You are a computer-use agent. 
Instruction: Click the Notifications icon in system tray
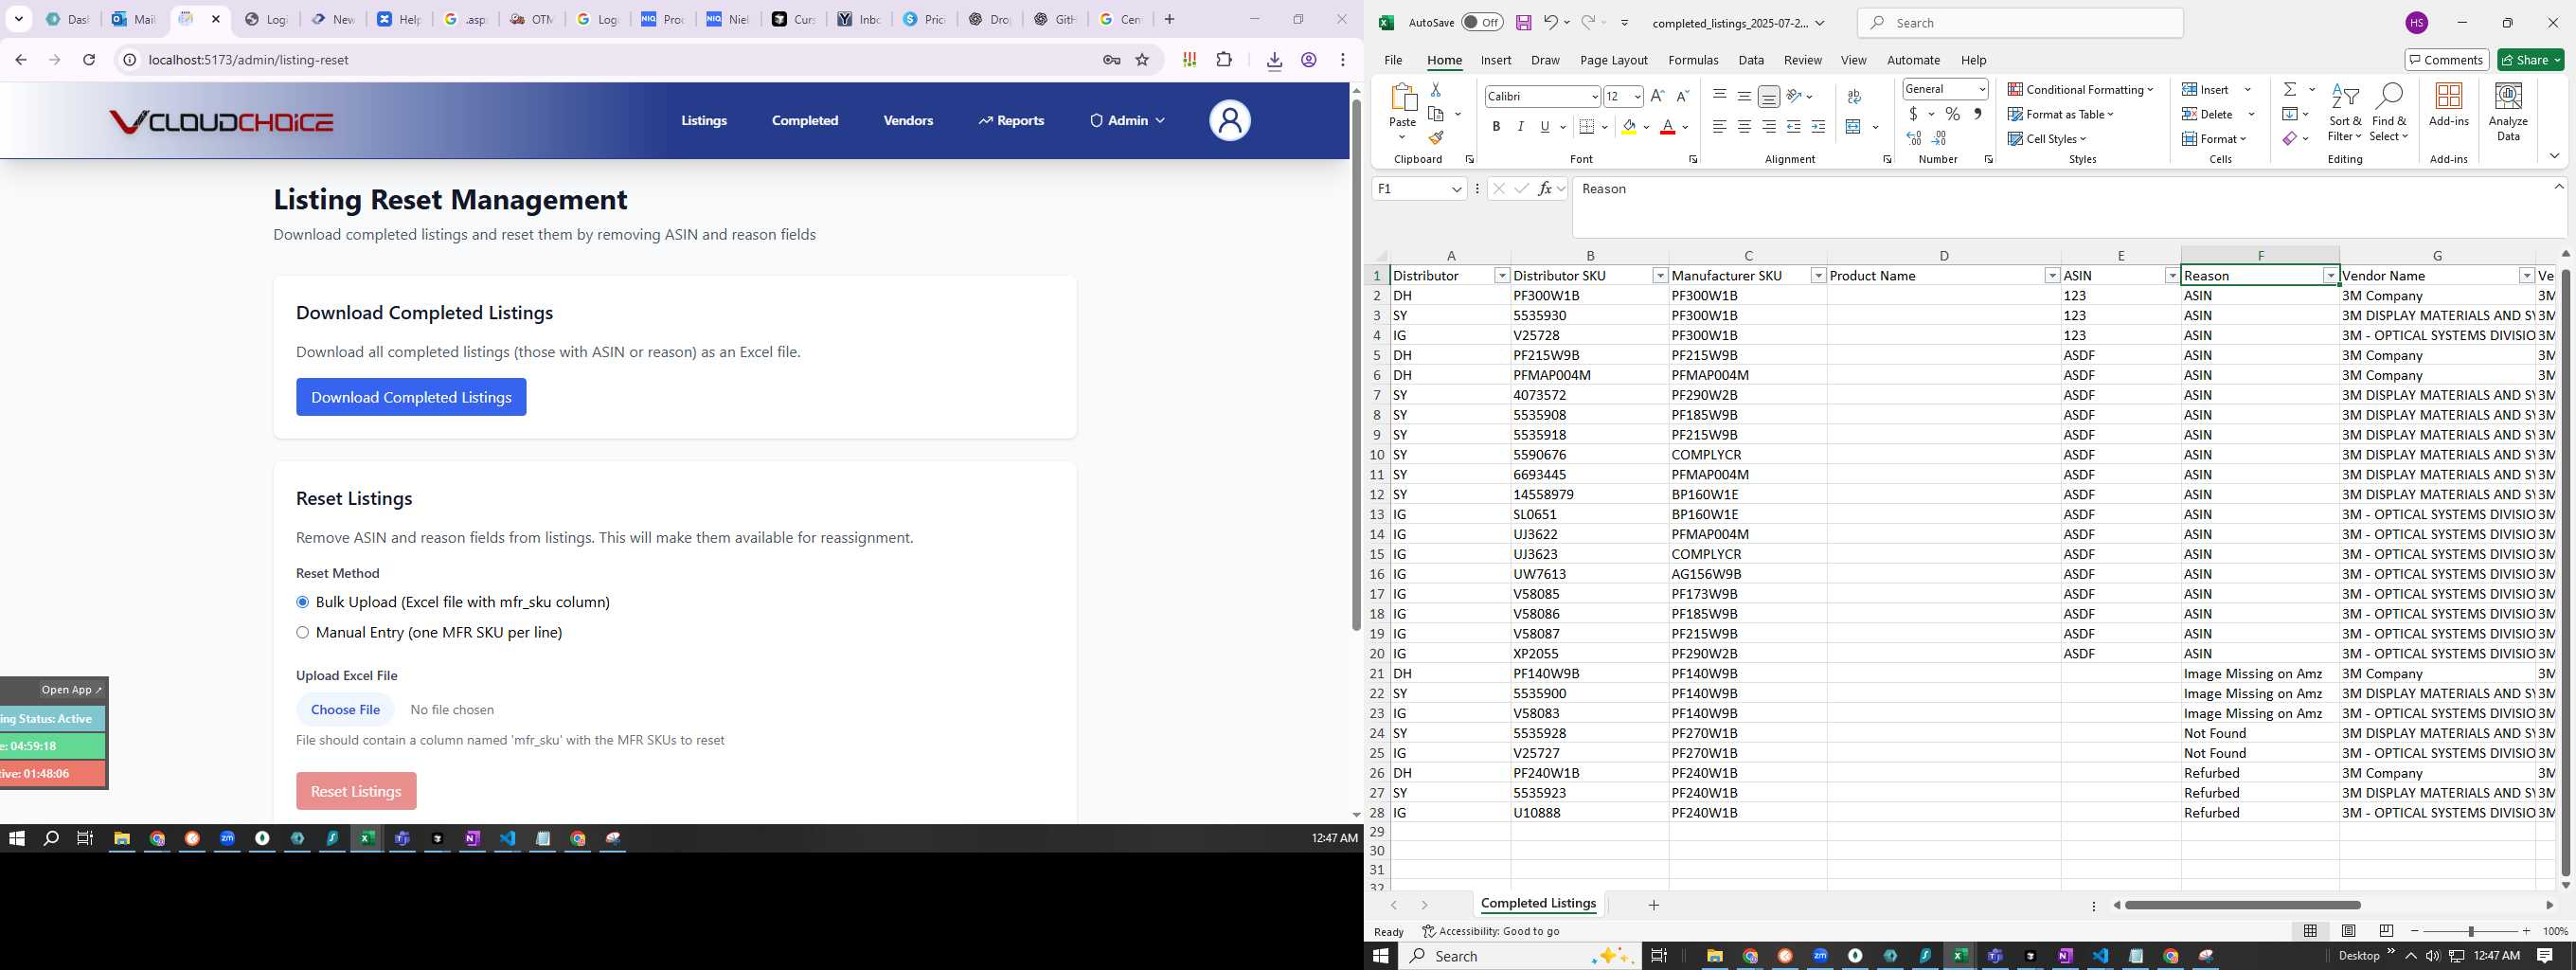point(2544,956)
